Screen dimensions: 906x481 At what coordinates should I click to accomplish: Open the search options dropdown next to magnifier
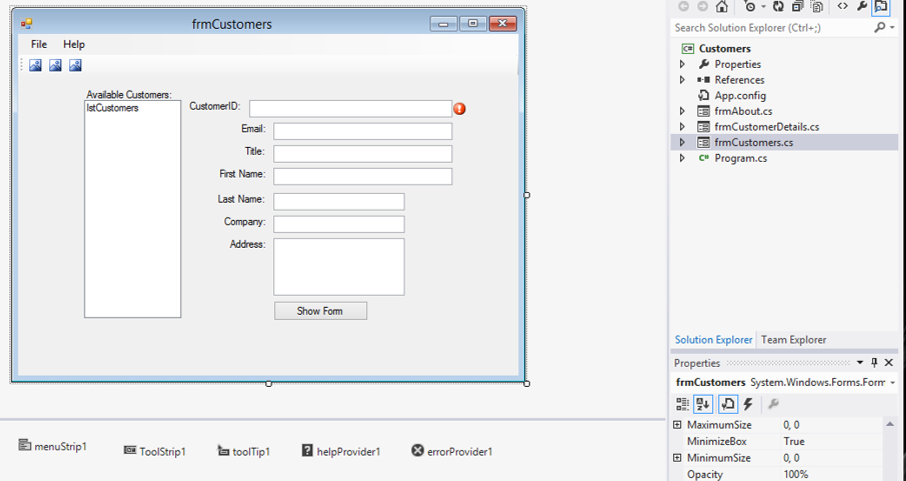tap(893, 28)
